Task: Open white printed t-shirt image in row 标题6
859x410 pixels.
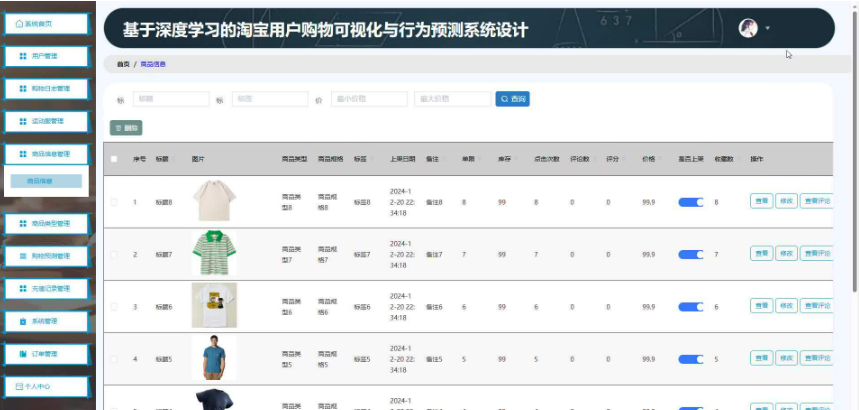Action: pyautogui.click(x=214, y=305)
